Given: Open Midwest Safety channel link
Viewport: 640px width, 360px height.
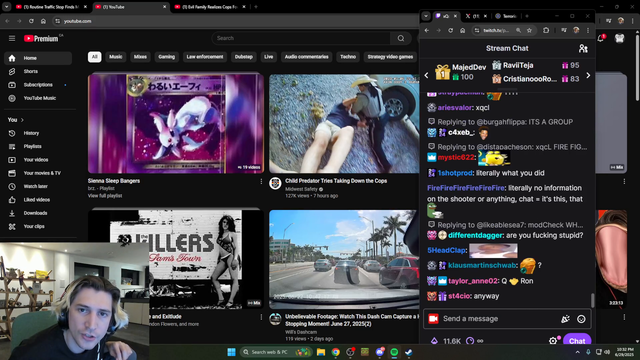Looking at the screenshot, I should [301, 189].
